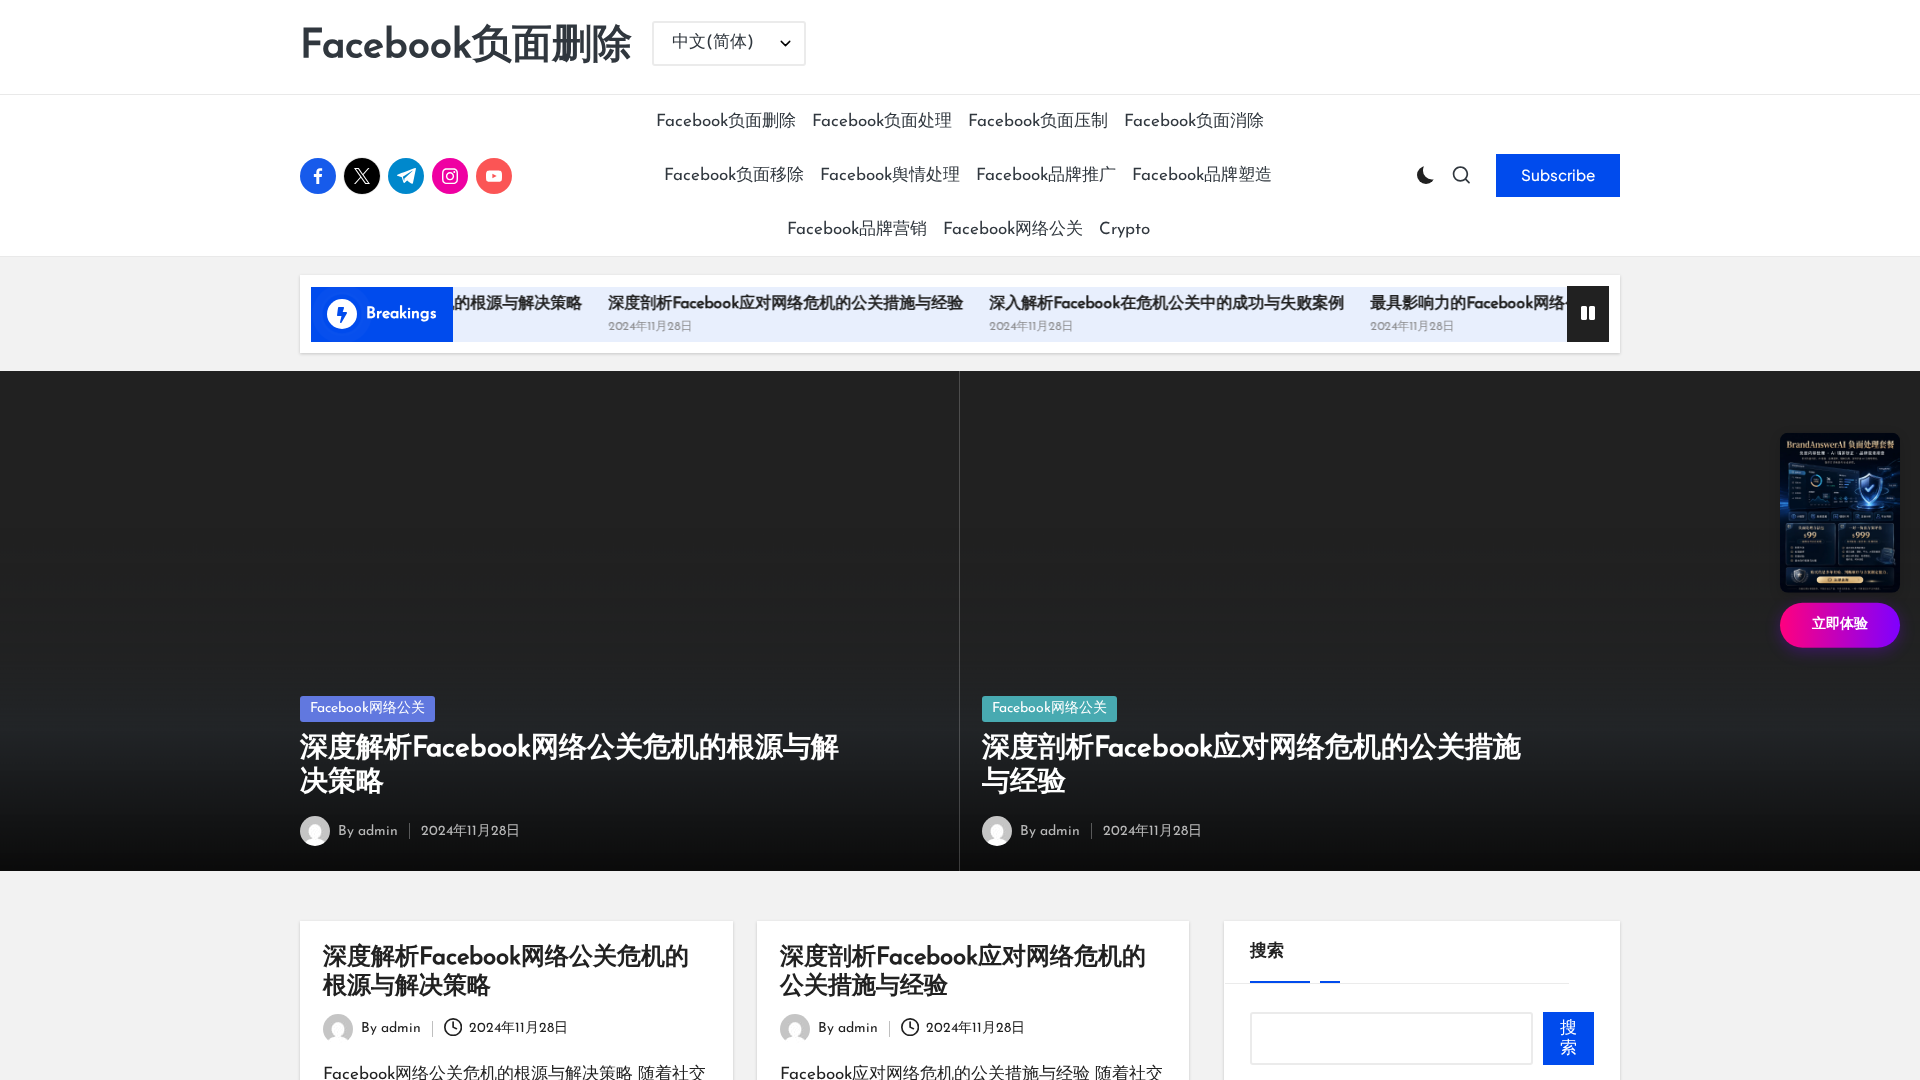Open the Telegram social icon
Image resolution: width=1920 pixels, height=1080 pixels.
(x=406, y=176)
